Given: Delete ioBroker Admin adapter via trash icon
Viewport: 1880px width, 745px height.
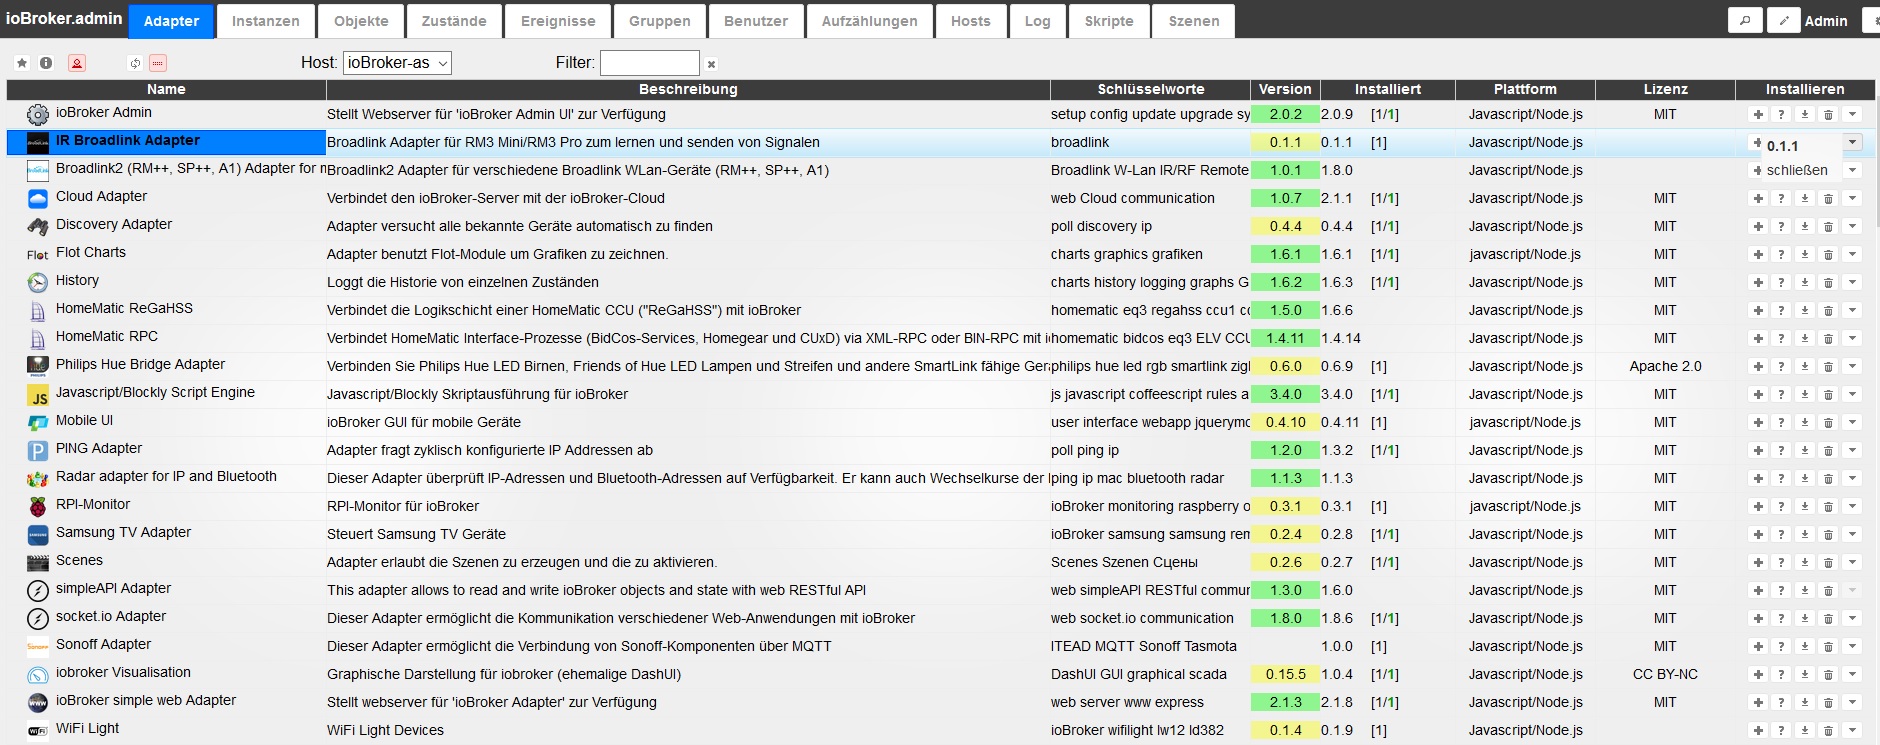Looking at the screenshot, I should pos(1828,115).
